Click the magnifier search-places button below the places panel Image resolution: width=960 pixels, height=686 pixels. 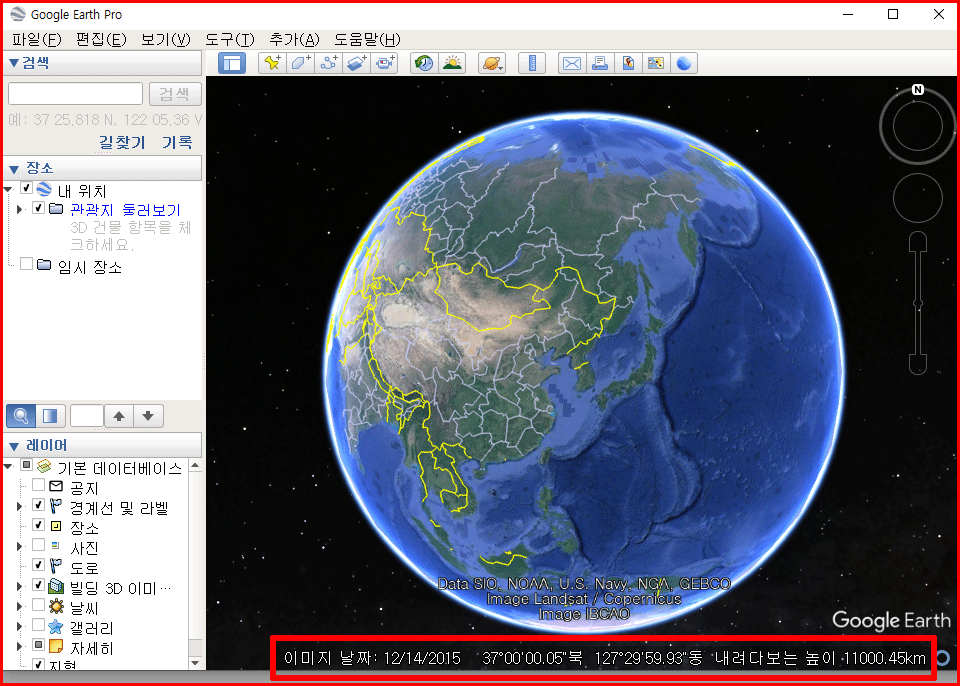pos(21,416)
